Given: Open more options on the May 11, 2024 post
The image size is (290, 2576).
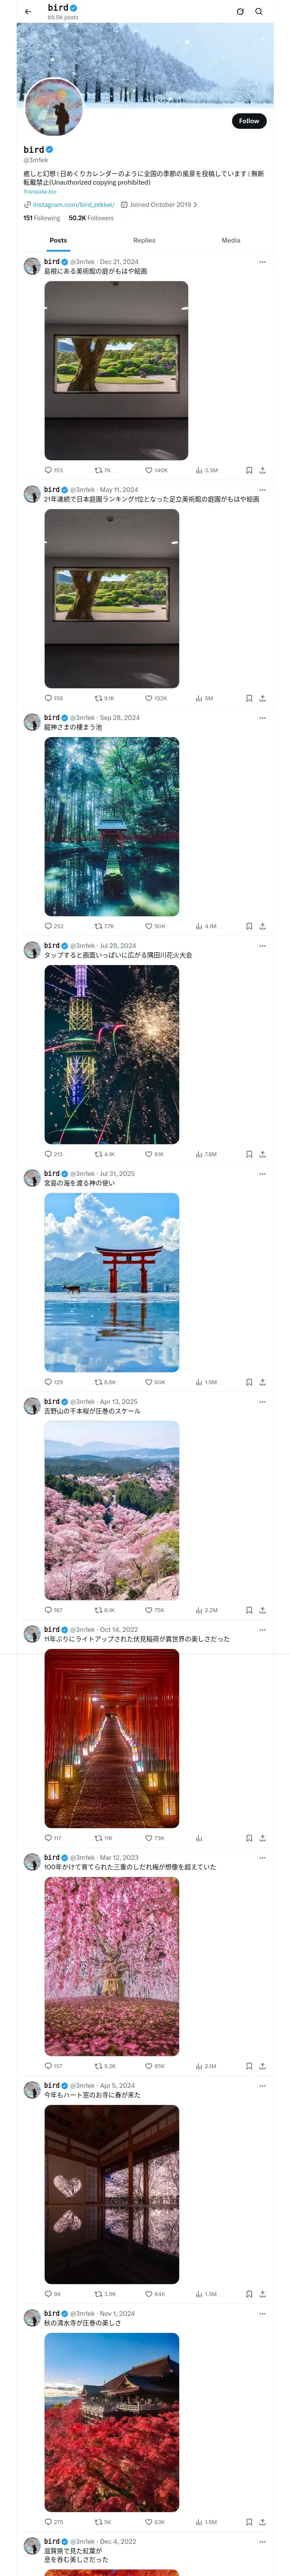Looking at the screenshot, I should pos(263,490).
